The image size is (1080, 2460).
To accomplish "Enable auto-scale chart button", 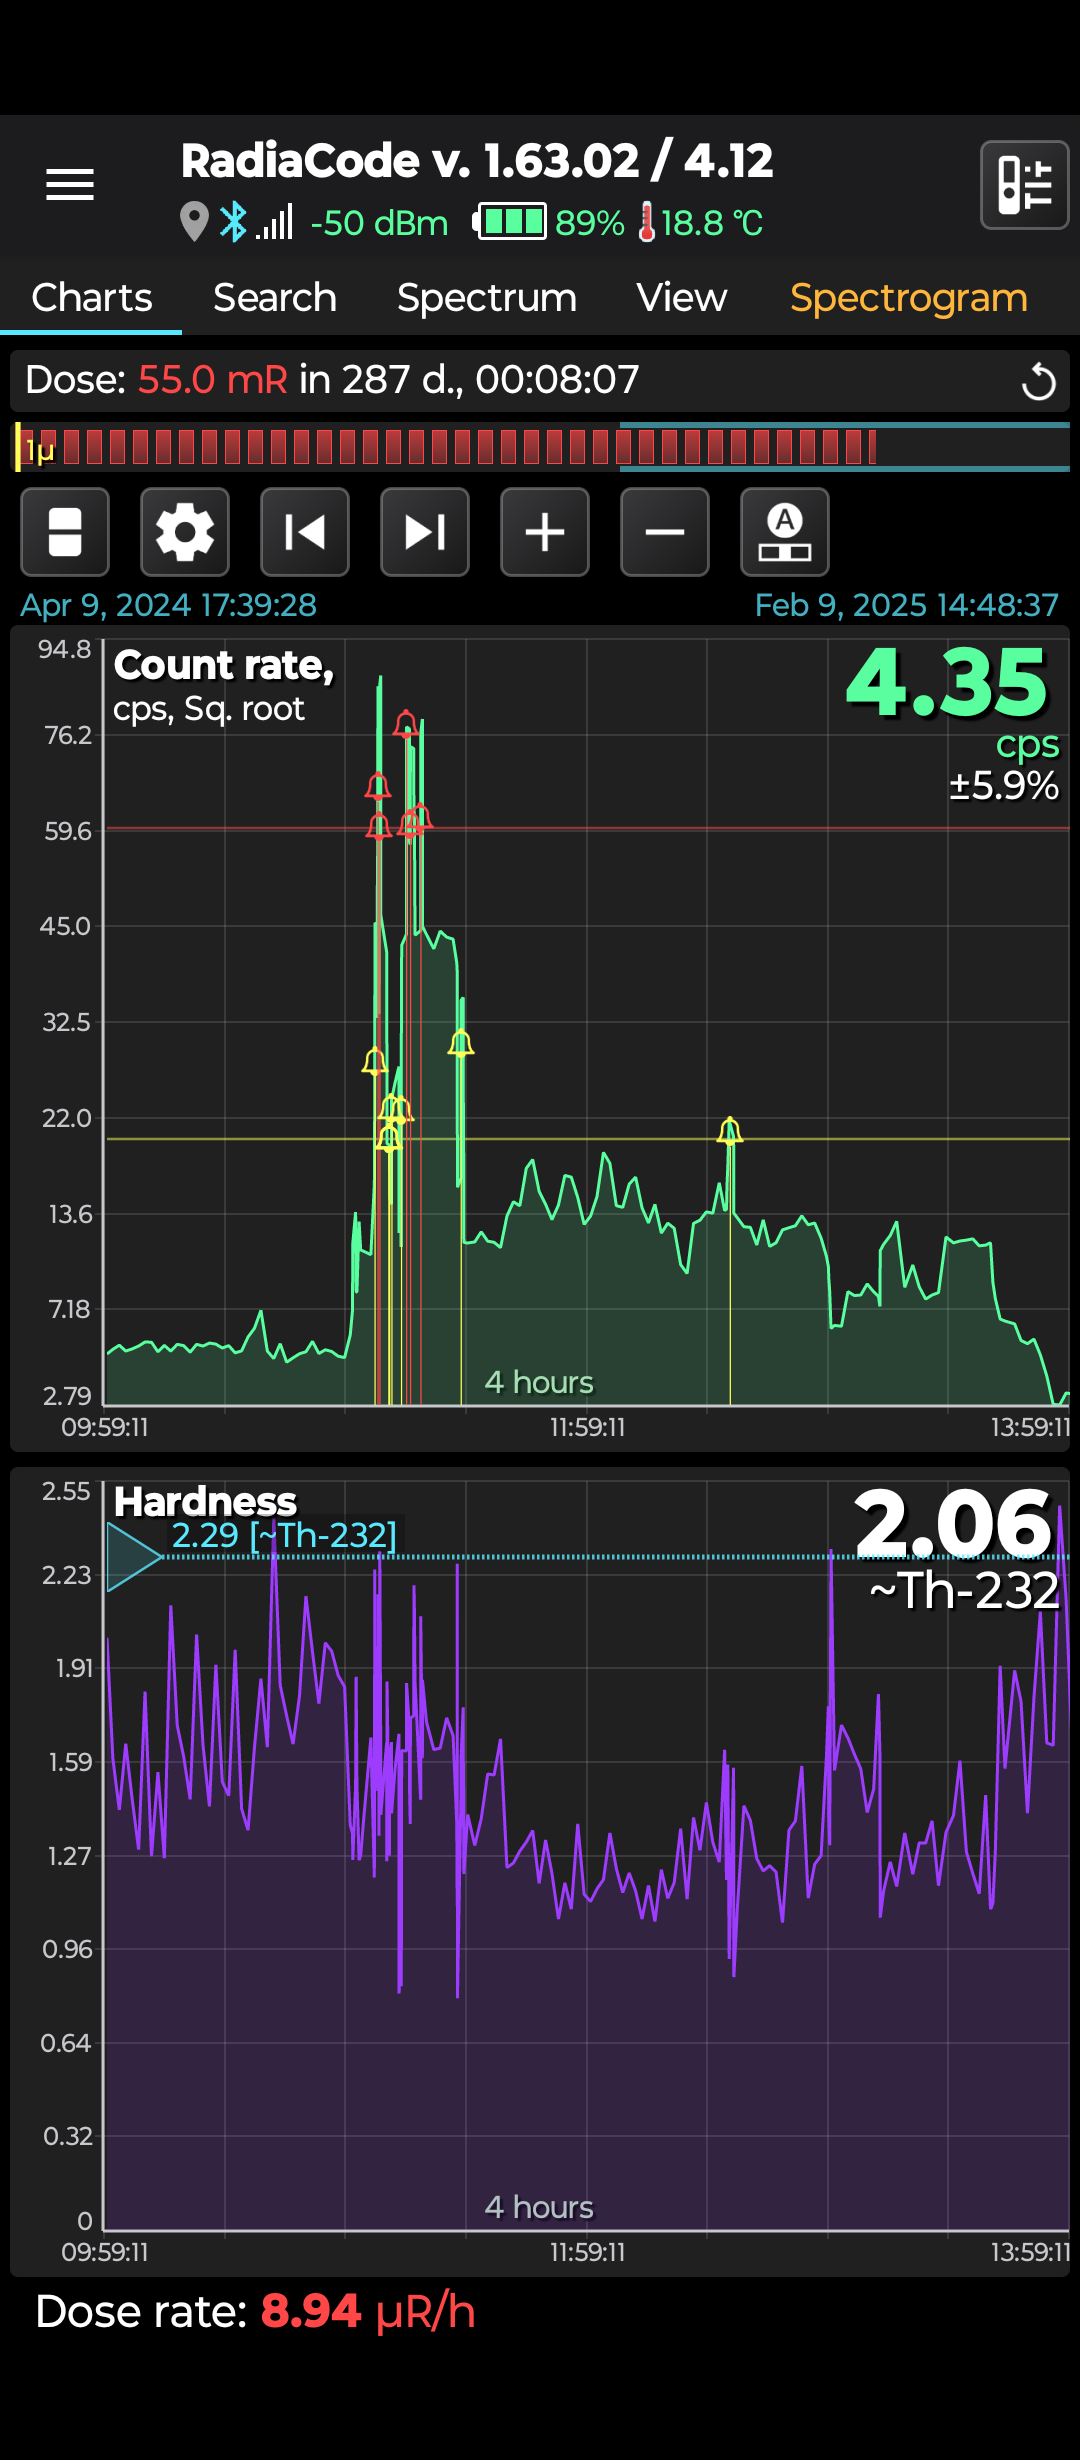I will [x=785, y=532].
